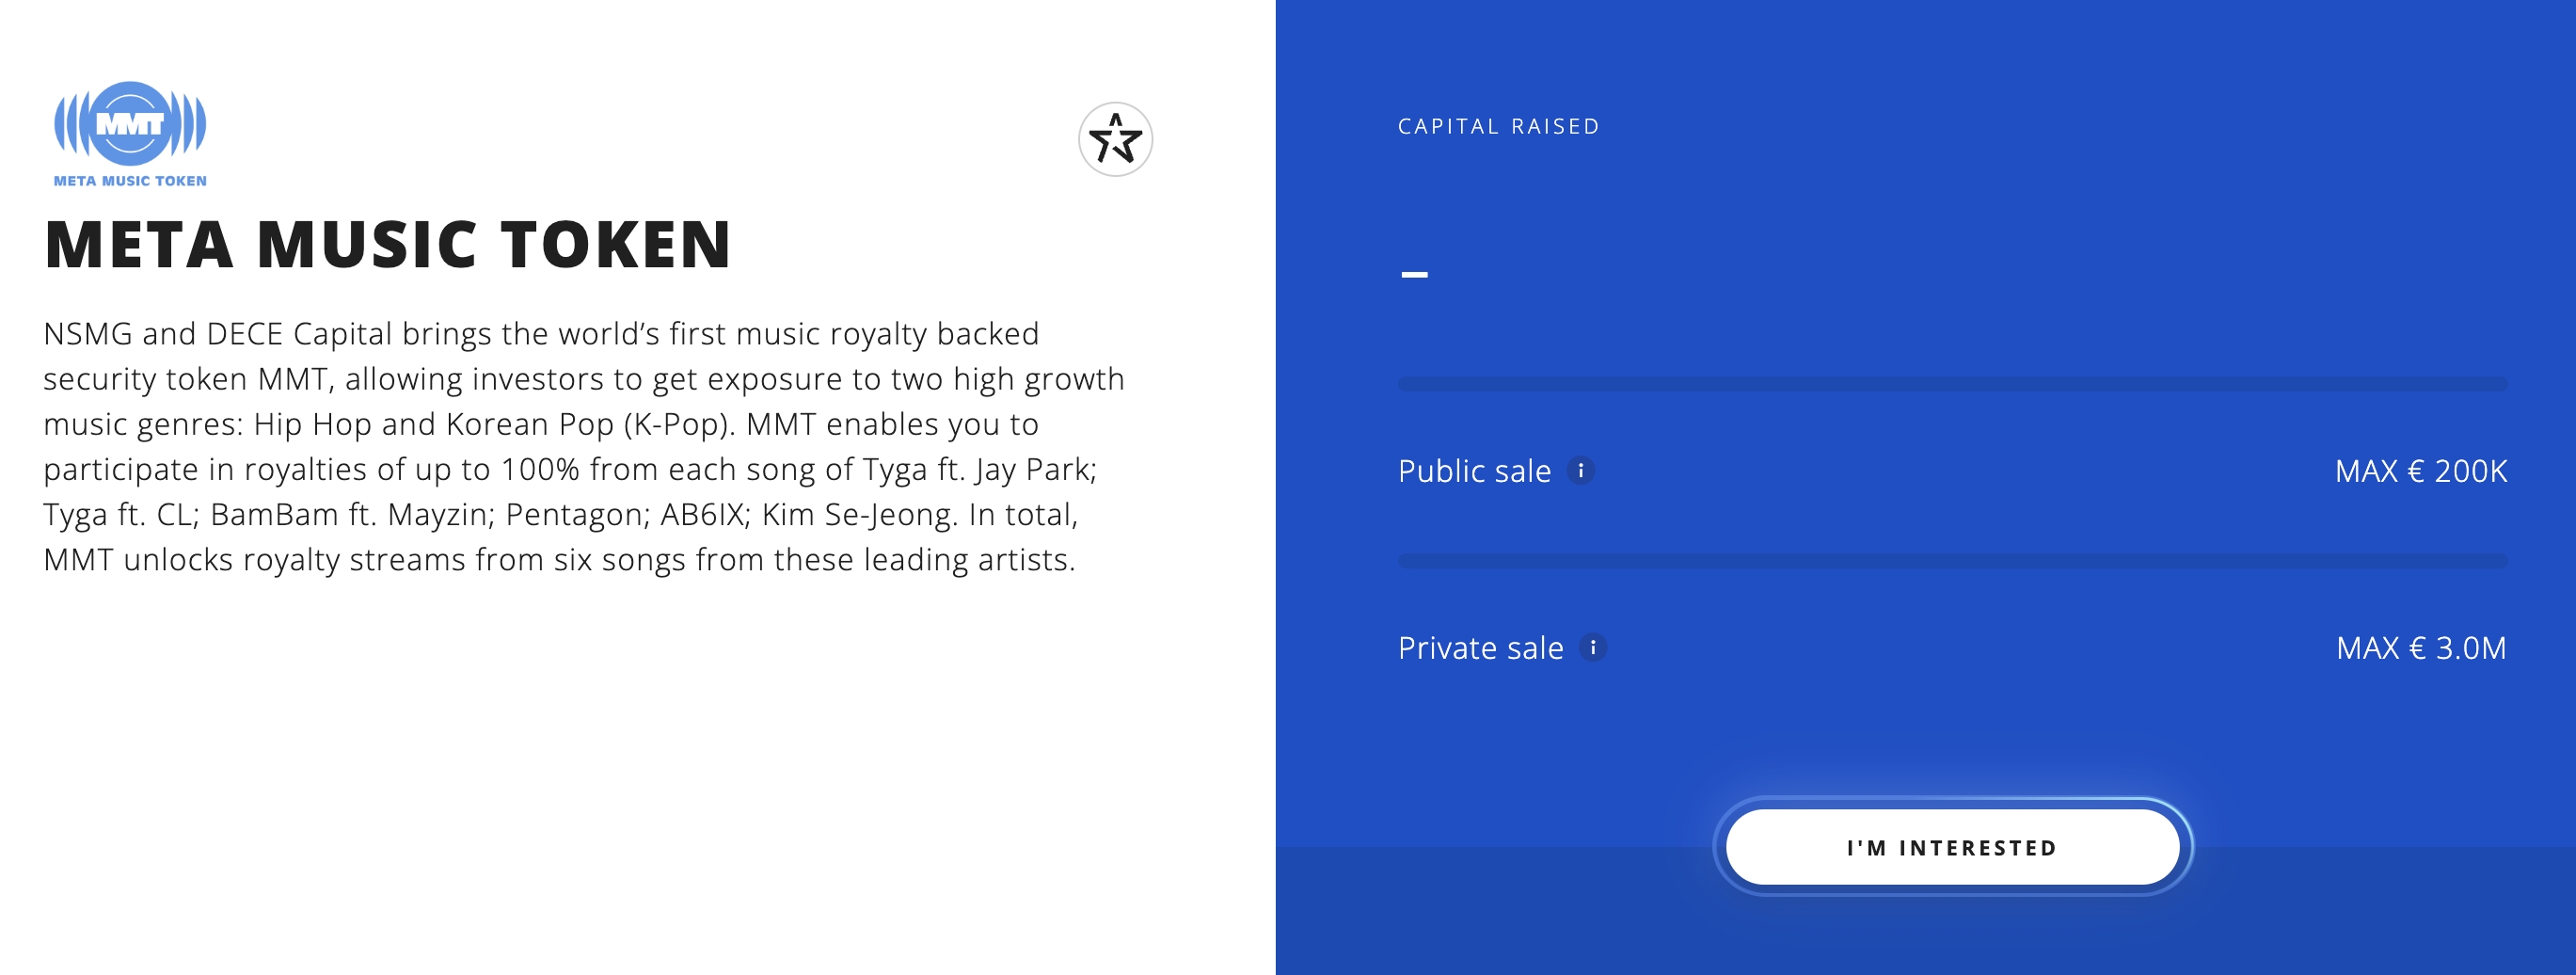Click the sound wave bars left of logo
Image resolution: width=2576 pixels, height=975 pixels.
coord(72,123)
